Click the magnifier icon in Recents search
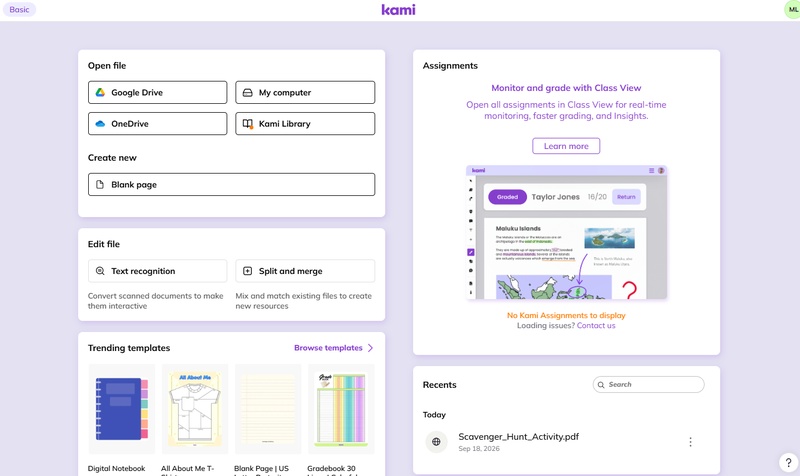The height and width of the screenshot is (476, 800). point(601,385)
